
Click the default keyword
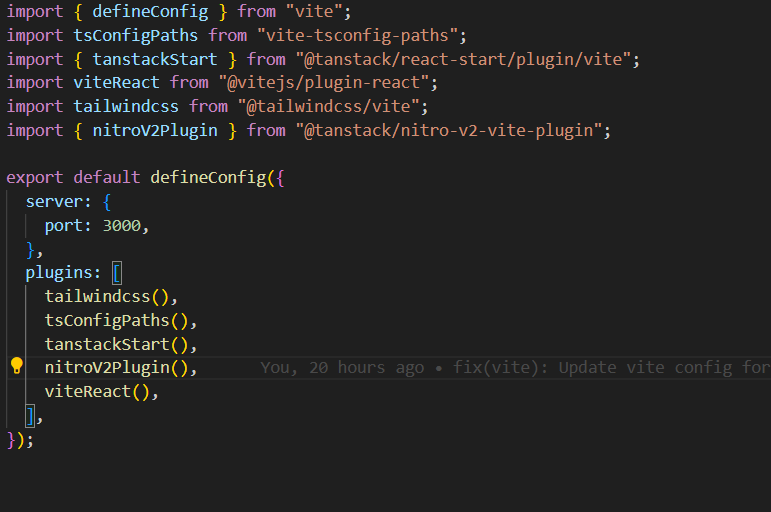107,178
